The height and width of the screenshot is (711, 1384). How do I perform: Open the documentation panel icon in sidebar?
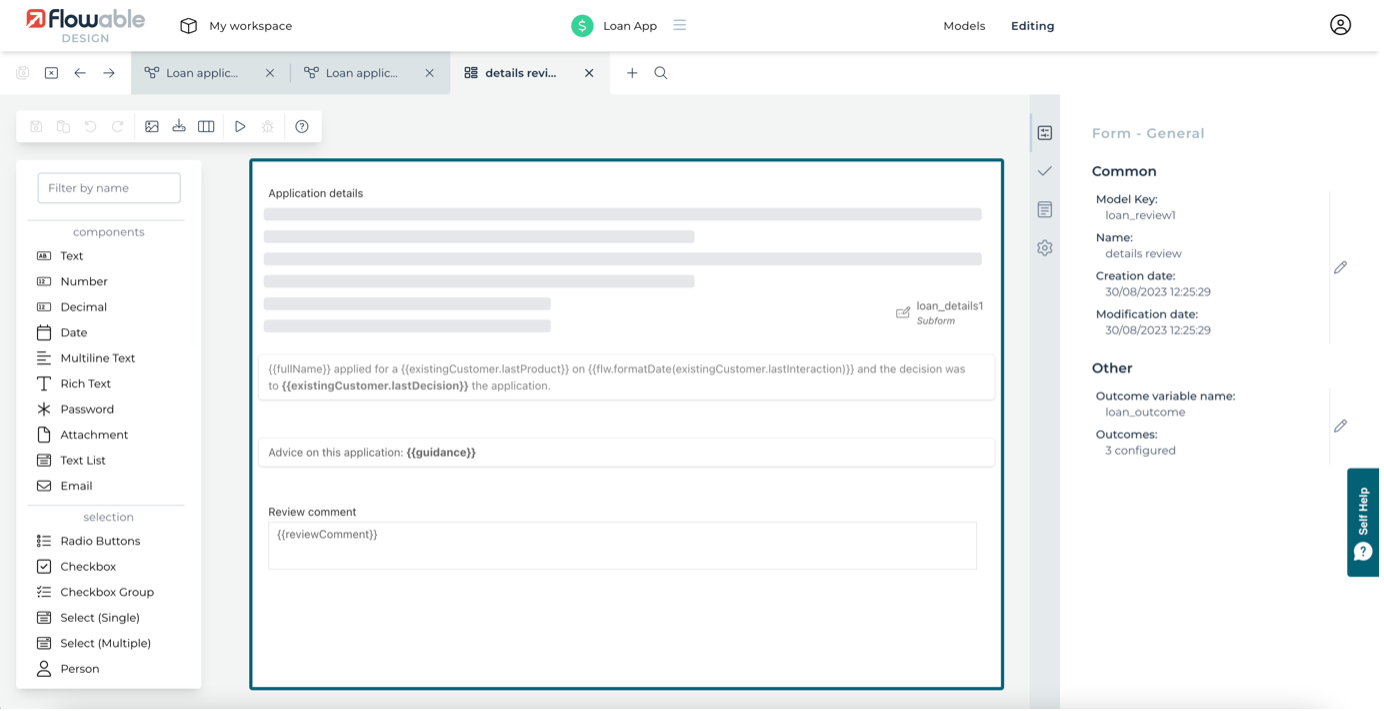tap(1045, 210)
